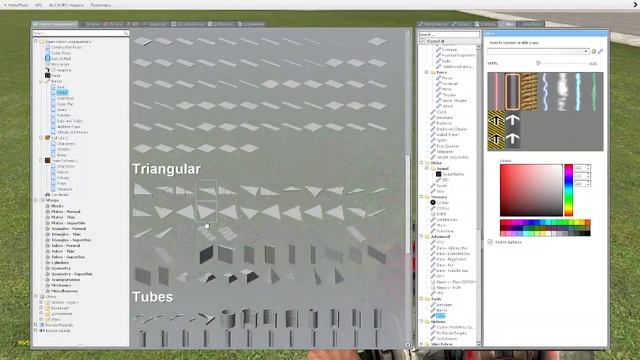Expand the Browse Sounds node
This screenshot has height=360, width=640.
click(x=36, y=331)
